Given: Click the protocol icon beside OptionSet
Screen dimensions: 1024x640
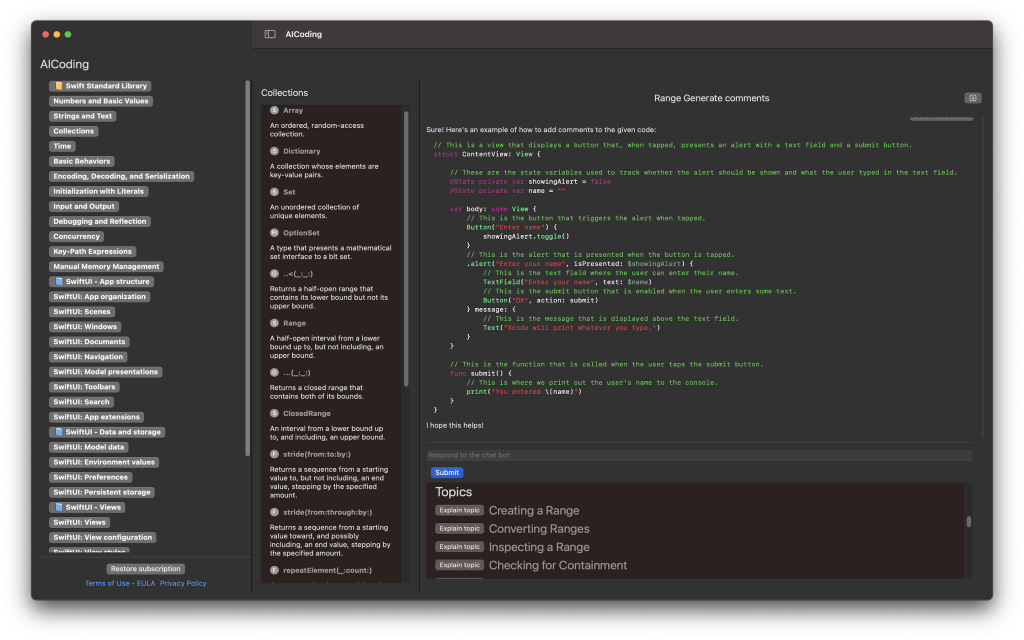Looking at the screenshot, I should pyautogui.click(x=274, y=232).
